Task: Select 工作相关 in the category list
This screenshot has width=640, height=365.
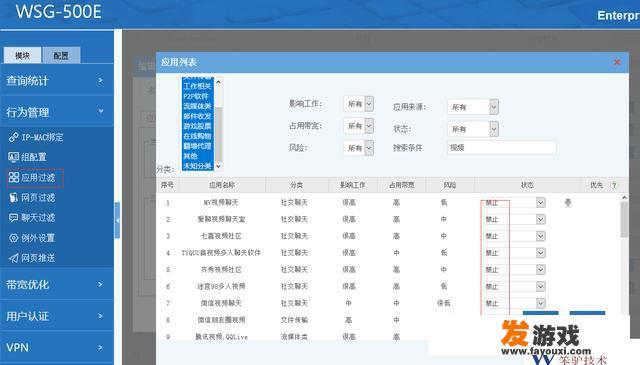Action: click(x=198, y=86)
